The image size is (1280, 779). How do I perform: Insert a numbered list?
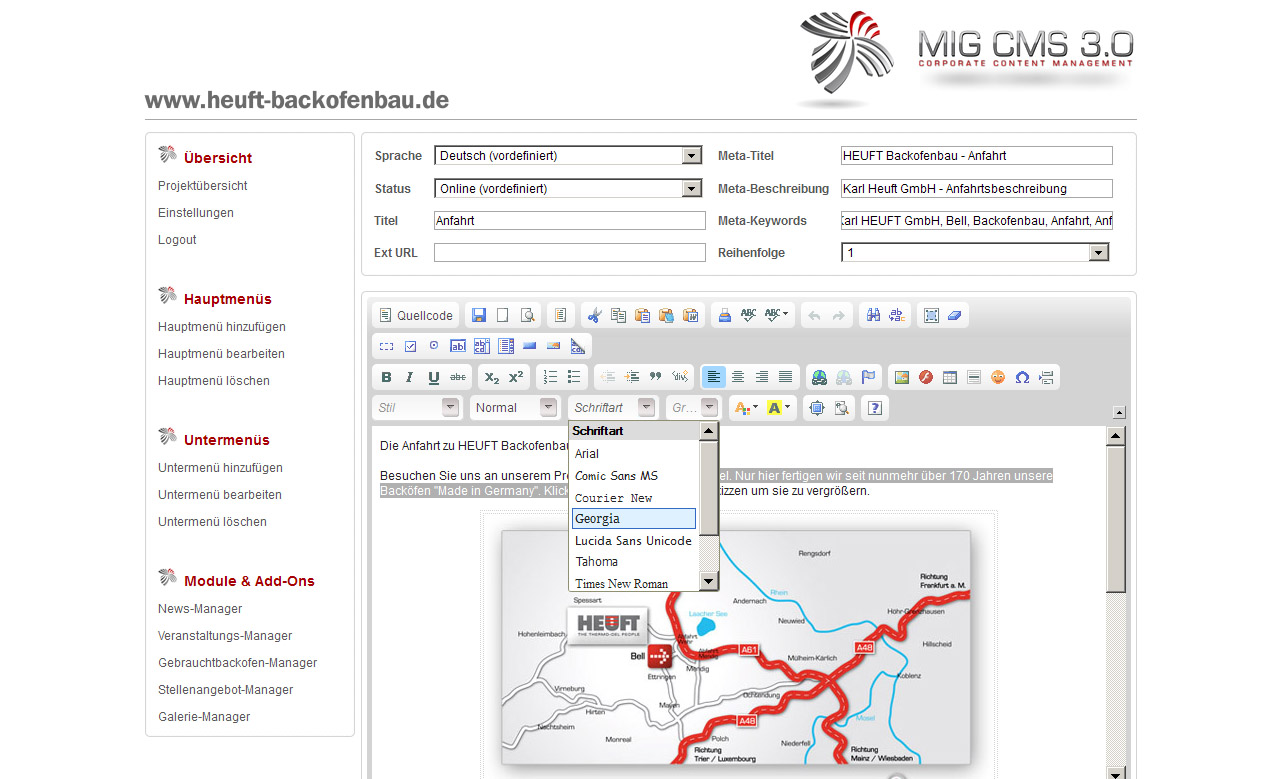(550, 377)
